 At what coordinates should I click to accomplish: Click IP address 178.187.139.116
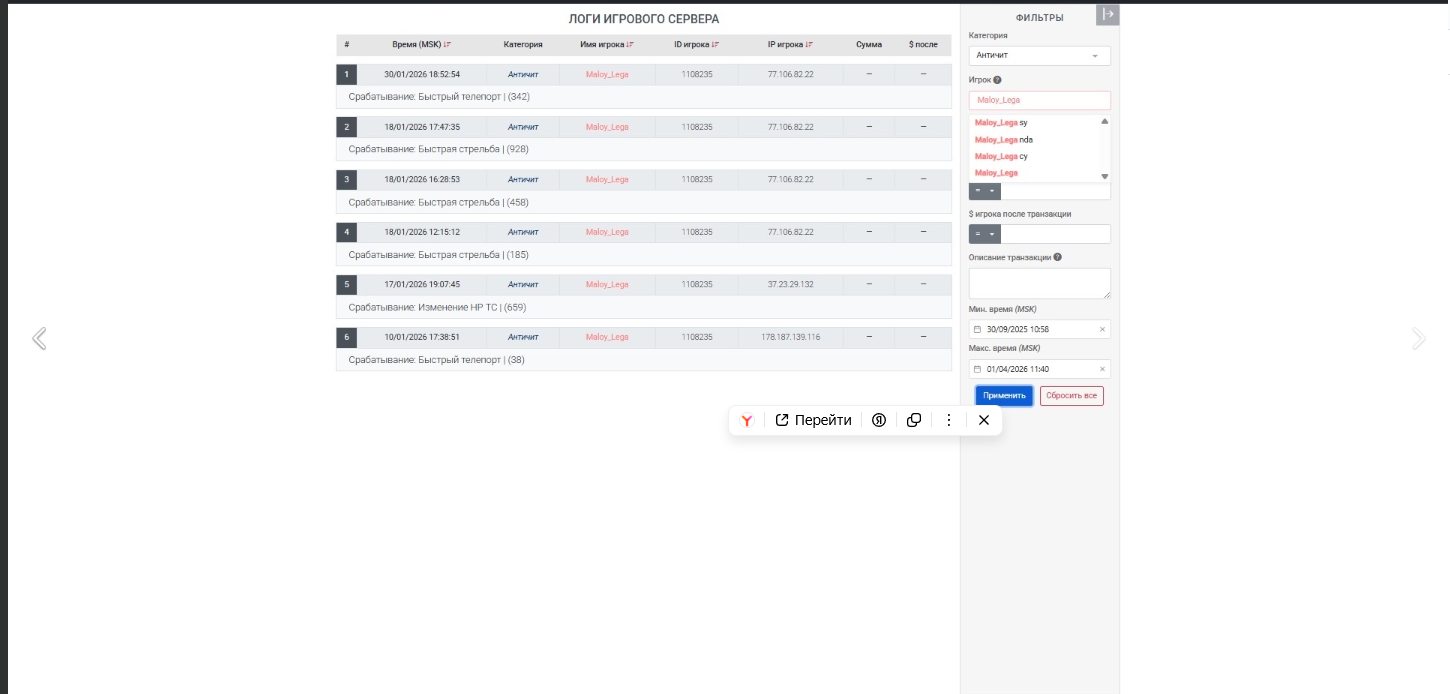[x=791, y=337]
